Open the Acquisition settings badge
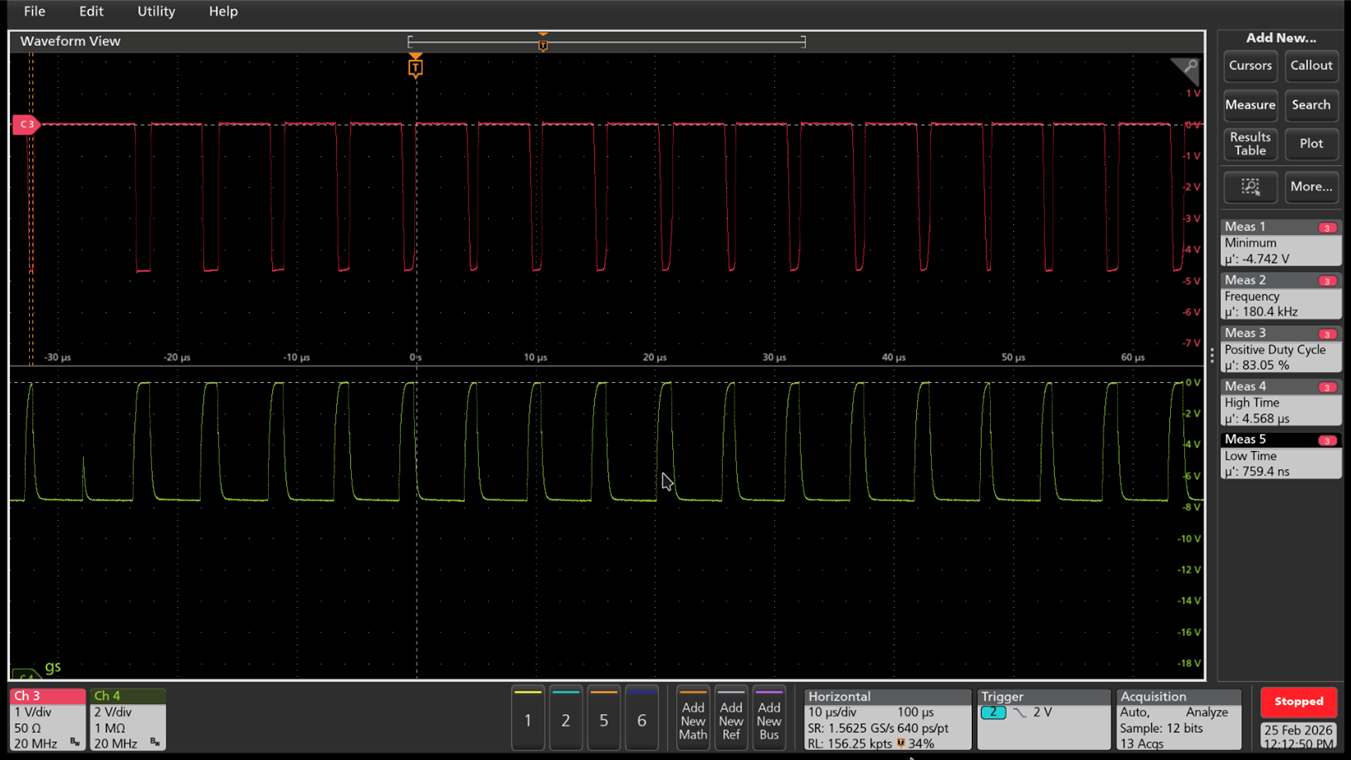This screenshot has width=1351, height=760. click(1178, 719)
